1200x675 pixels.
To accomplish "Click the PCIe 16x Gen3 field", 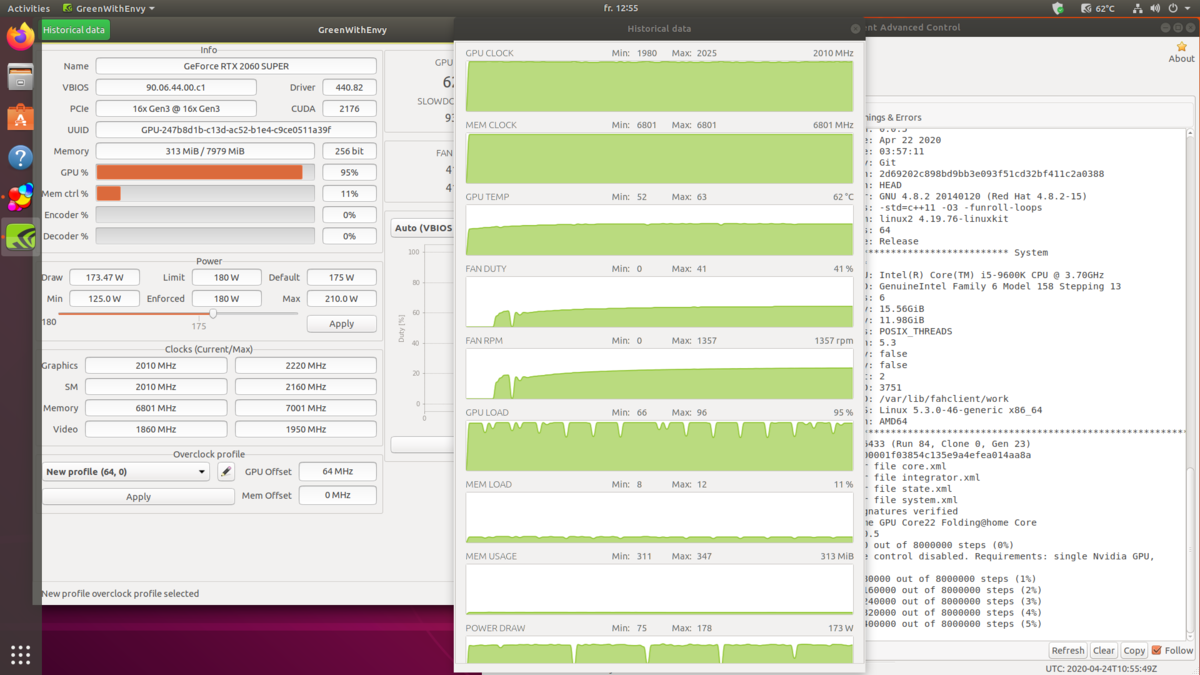I will (x=176, y=108).
